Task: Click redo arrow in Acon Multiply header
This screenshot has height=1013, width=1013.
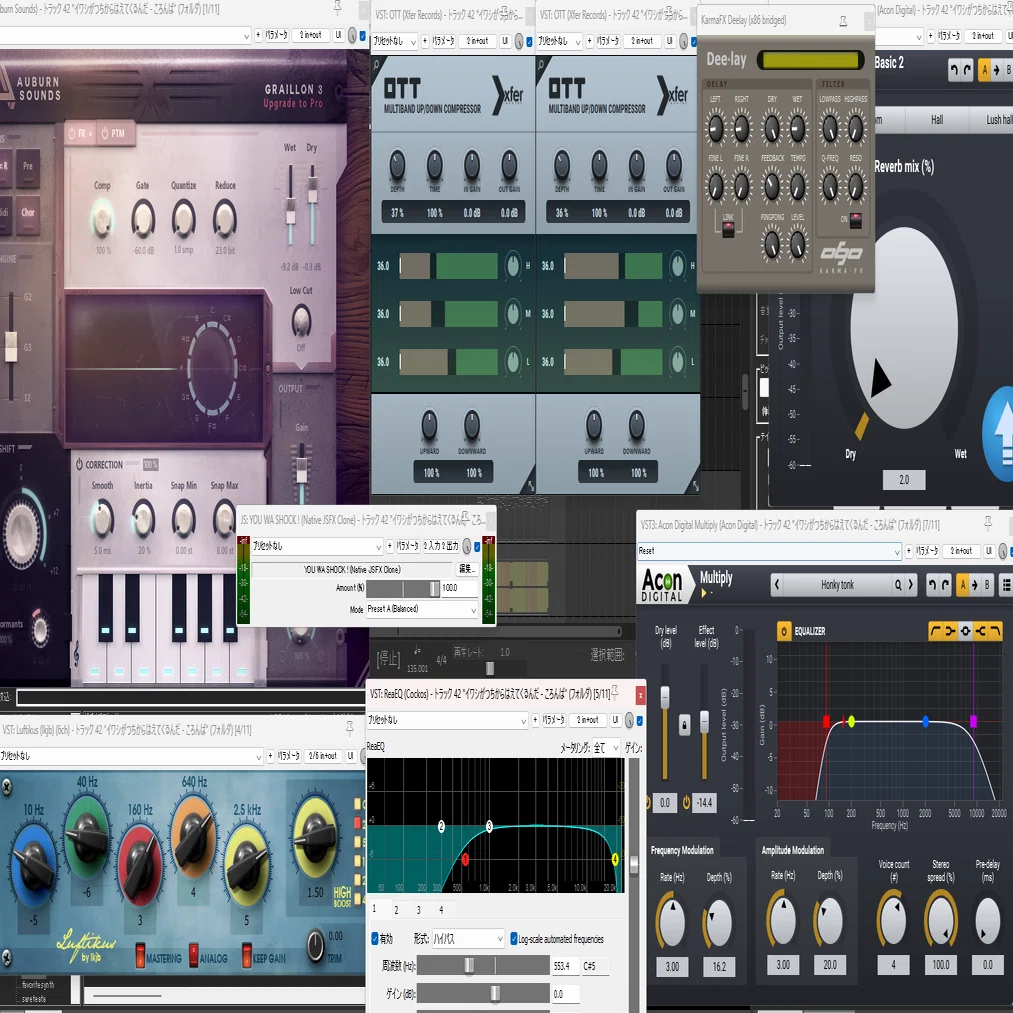Action: [945, 585]
